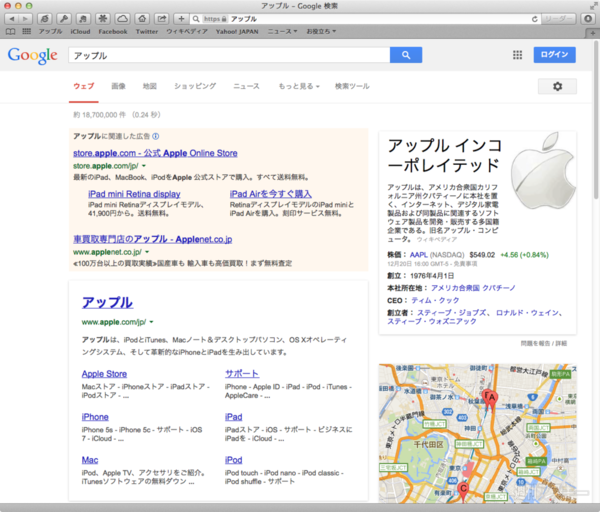Screen dimensions: 600x512
Task: Open store.apple.com Apple Online Store ad
Action: tap(155, 153)
